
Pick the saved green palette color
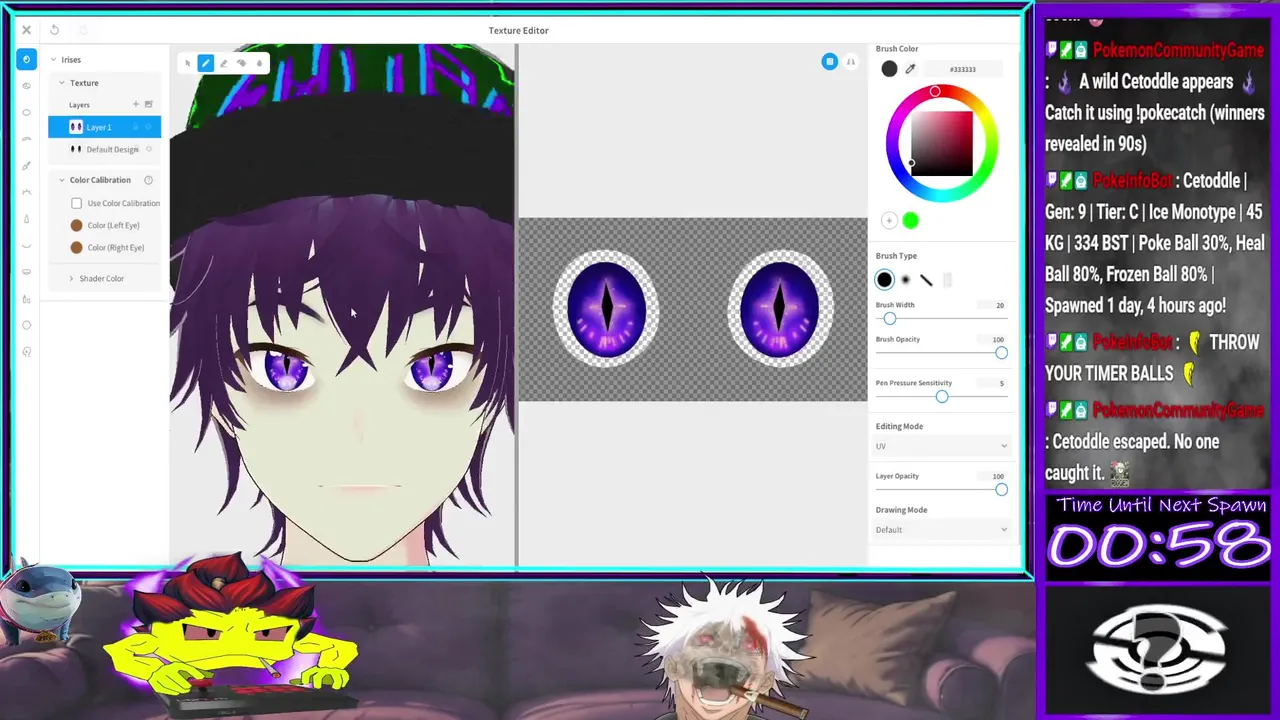(910, 221)
